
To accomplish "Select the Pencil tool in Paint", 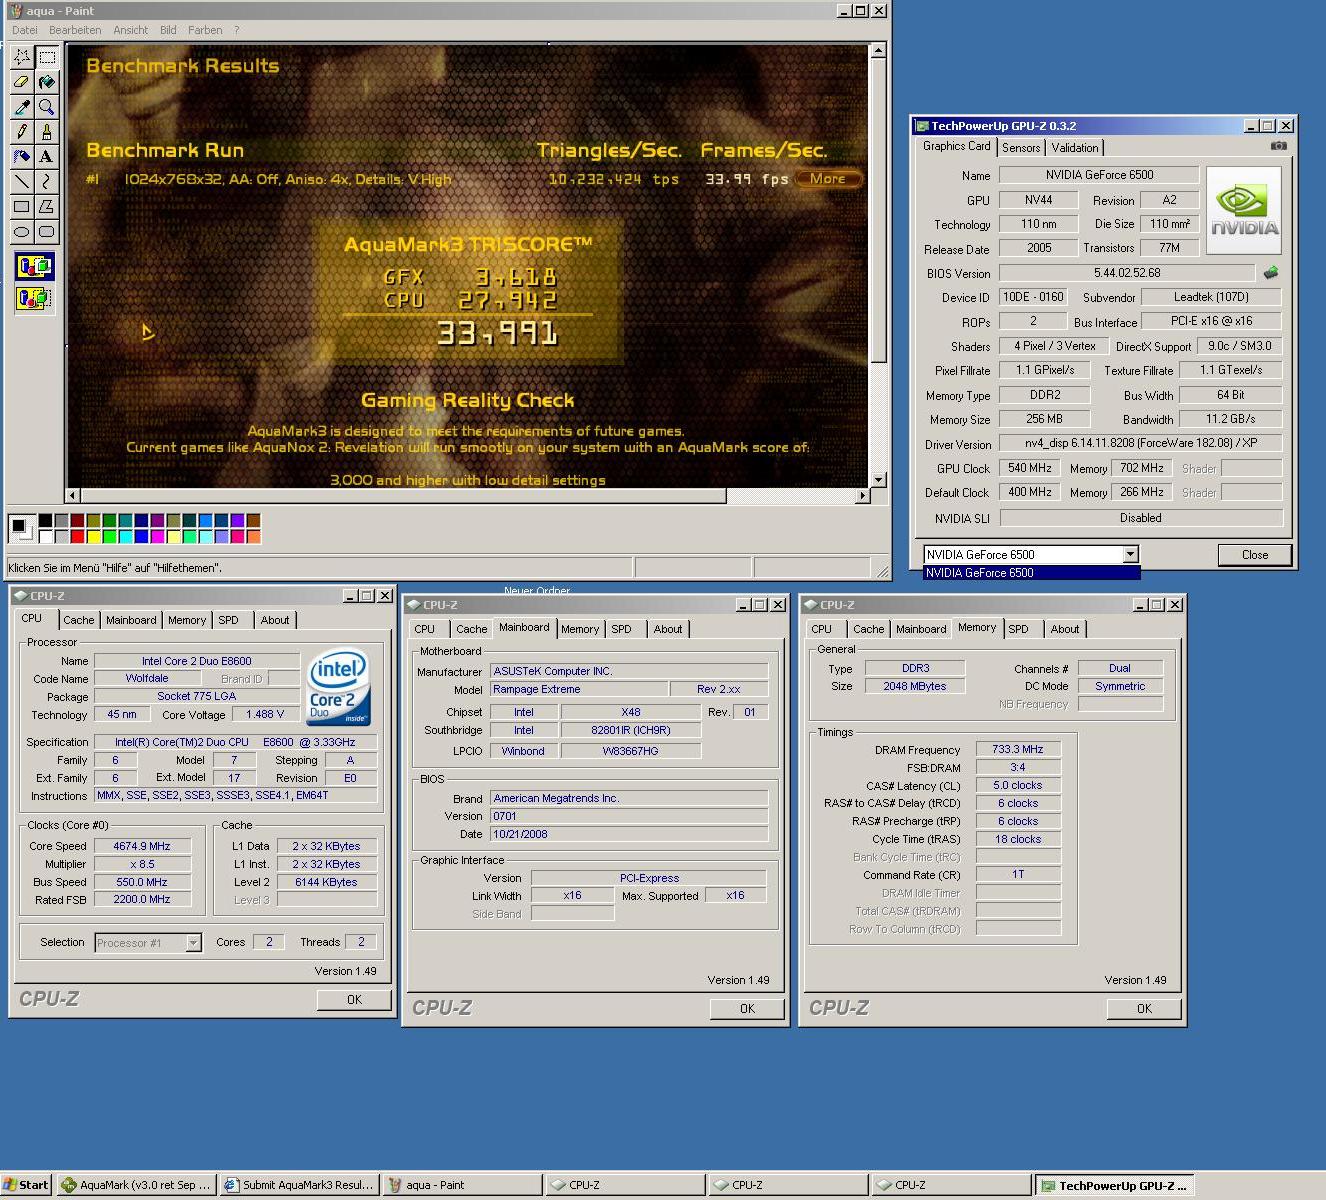I will coord(22,132).
